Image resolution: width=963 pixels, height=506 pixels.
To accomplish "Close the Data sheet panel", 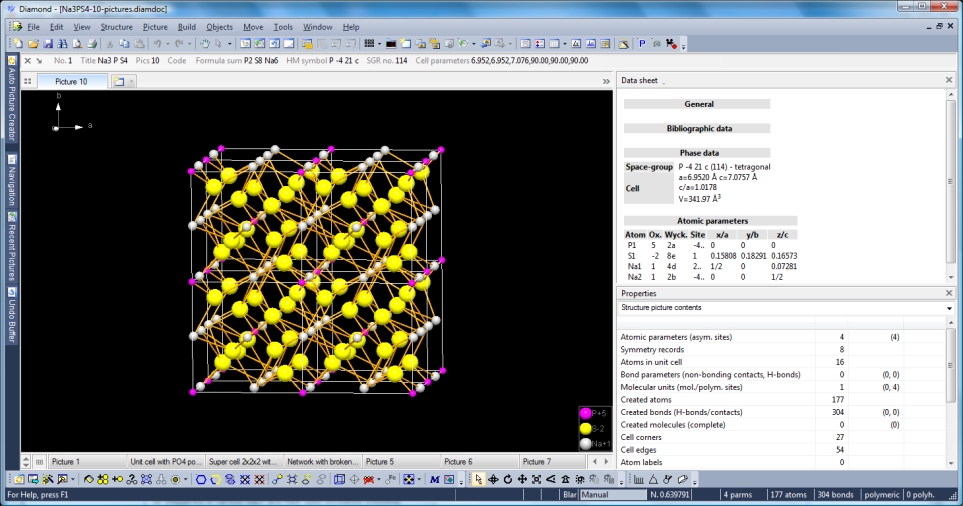I will tap(949, 80).
